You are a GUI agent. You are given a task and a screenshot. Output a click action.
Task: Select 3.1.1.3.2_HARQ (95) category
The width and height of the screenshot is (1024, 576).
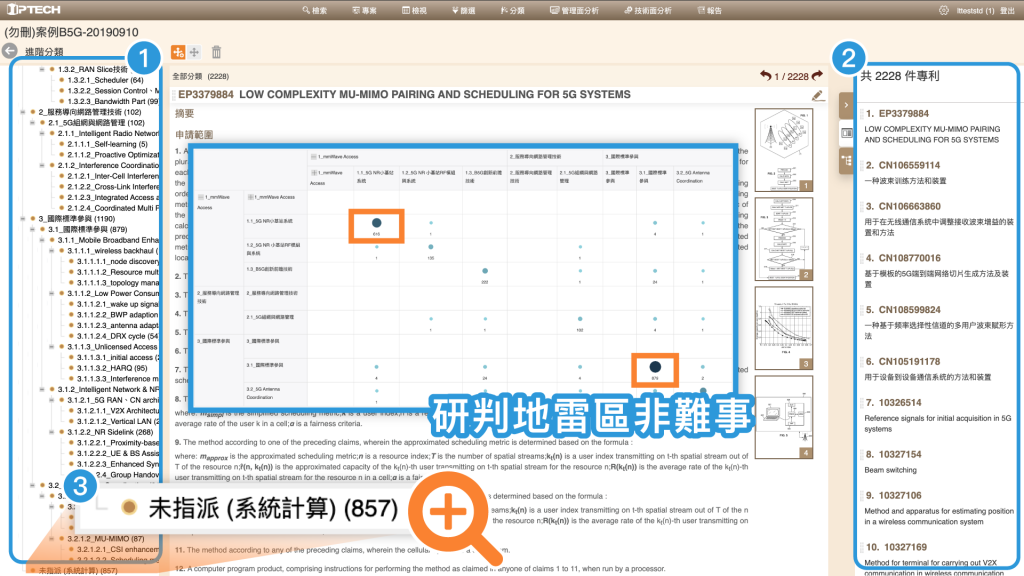112,368
